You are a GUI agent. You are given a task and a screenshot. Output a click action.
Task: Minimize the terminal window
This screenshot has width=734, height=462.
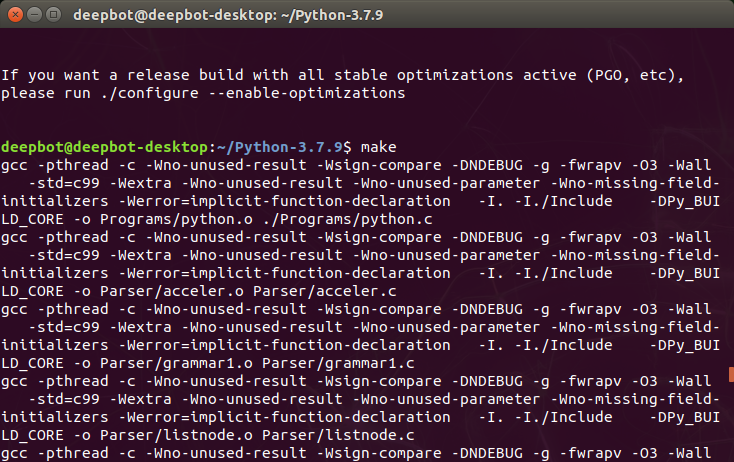click(x=35, y=15)
